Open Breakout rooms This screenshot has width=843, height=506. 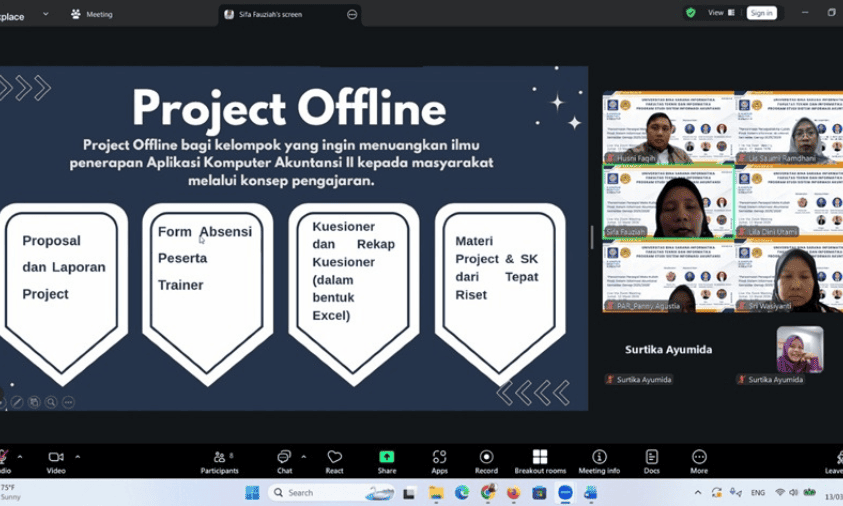[x=540, y=461]
